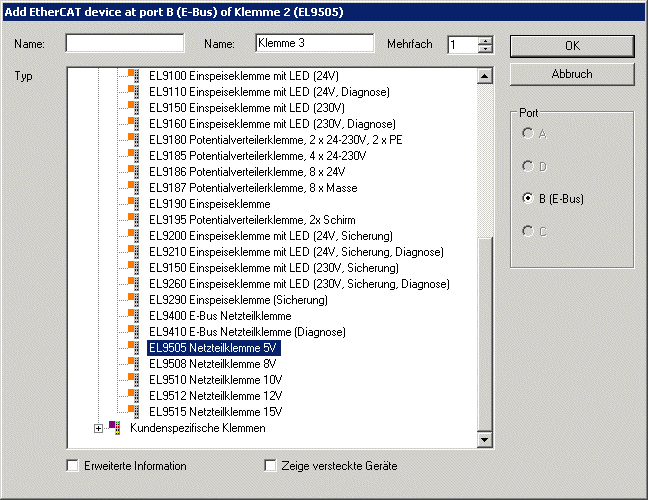Select EL9290 Einspeiseklemme (Sicherung)

click(238, 300)
